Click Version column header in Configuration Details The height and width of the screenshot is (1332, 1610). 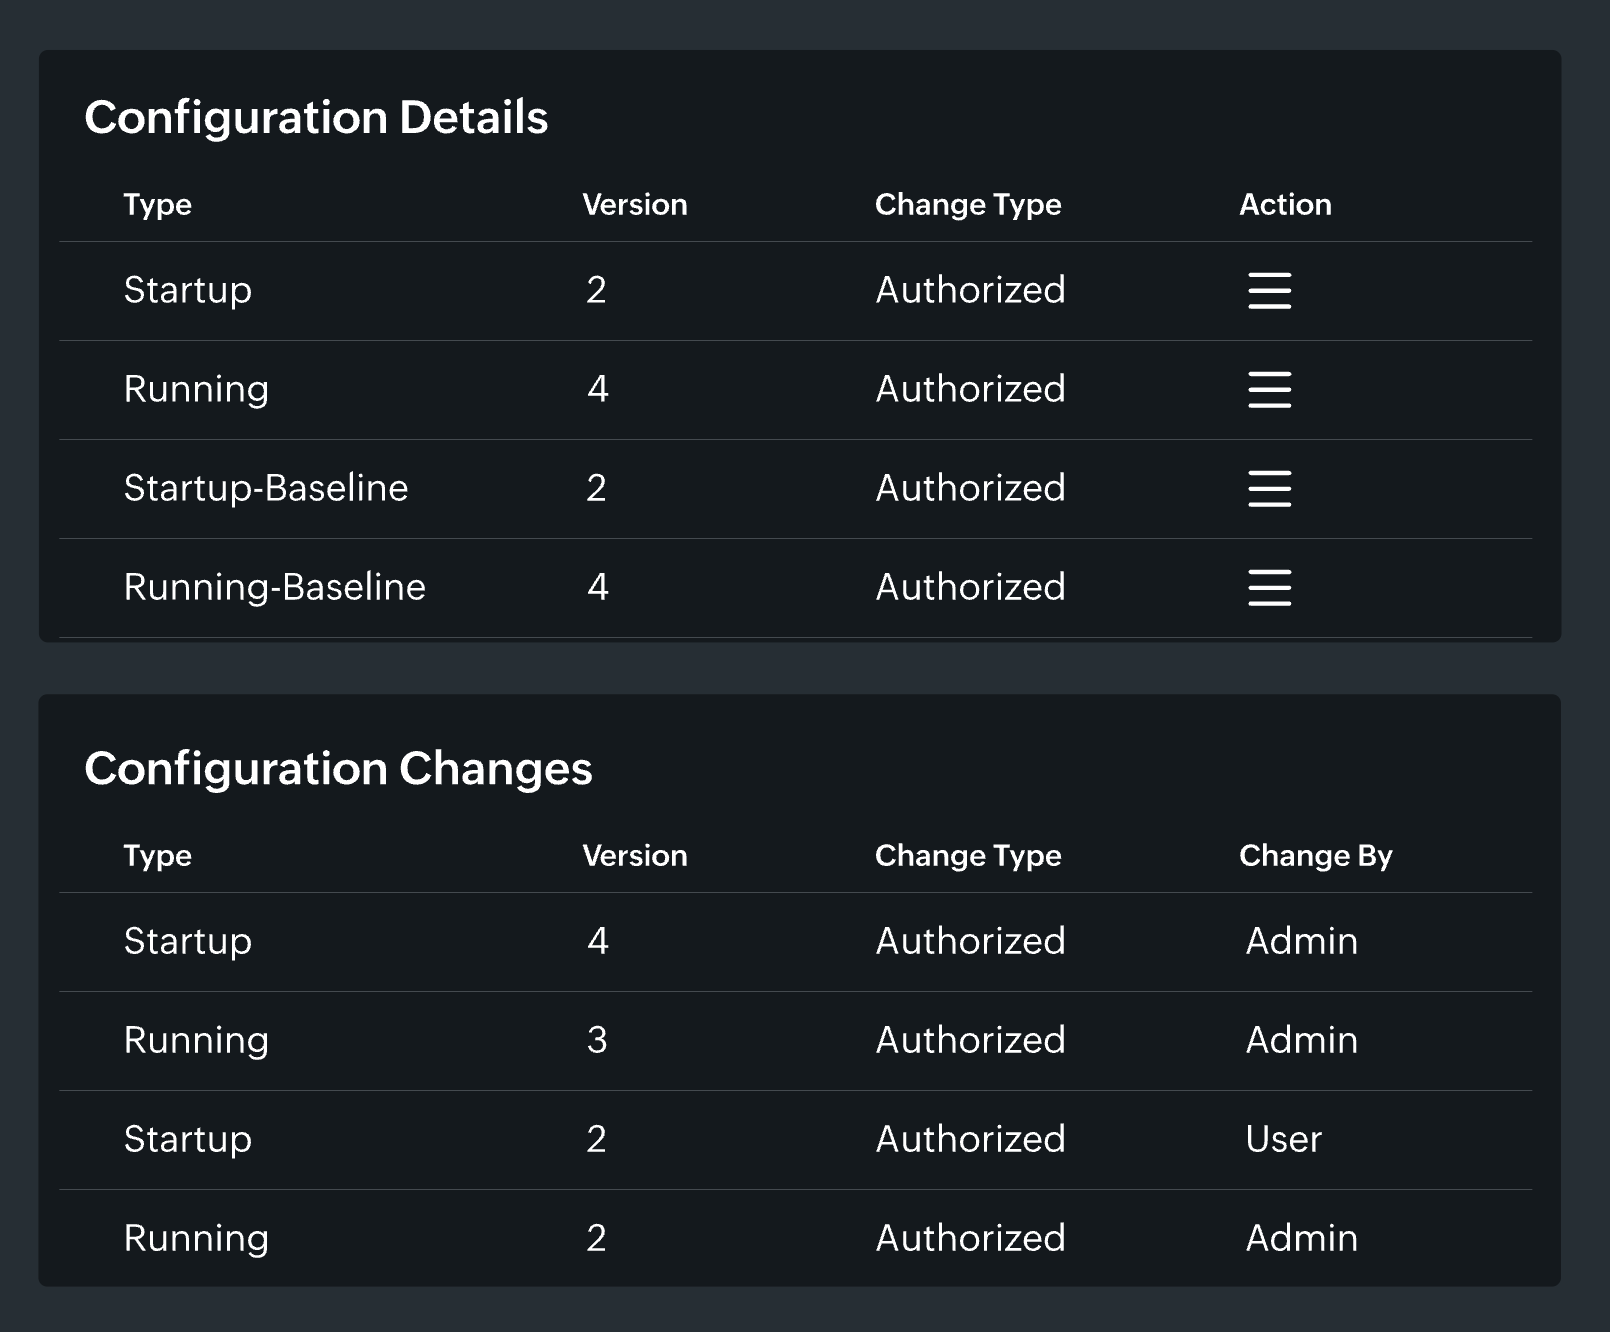coord(634,205)
